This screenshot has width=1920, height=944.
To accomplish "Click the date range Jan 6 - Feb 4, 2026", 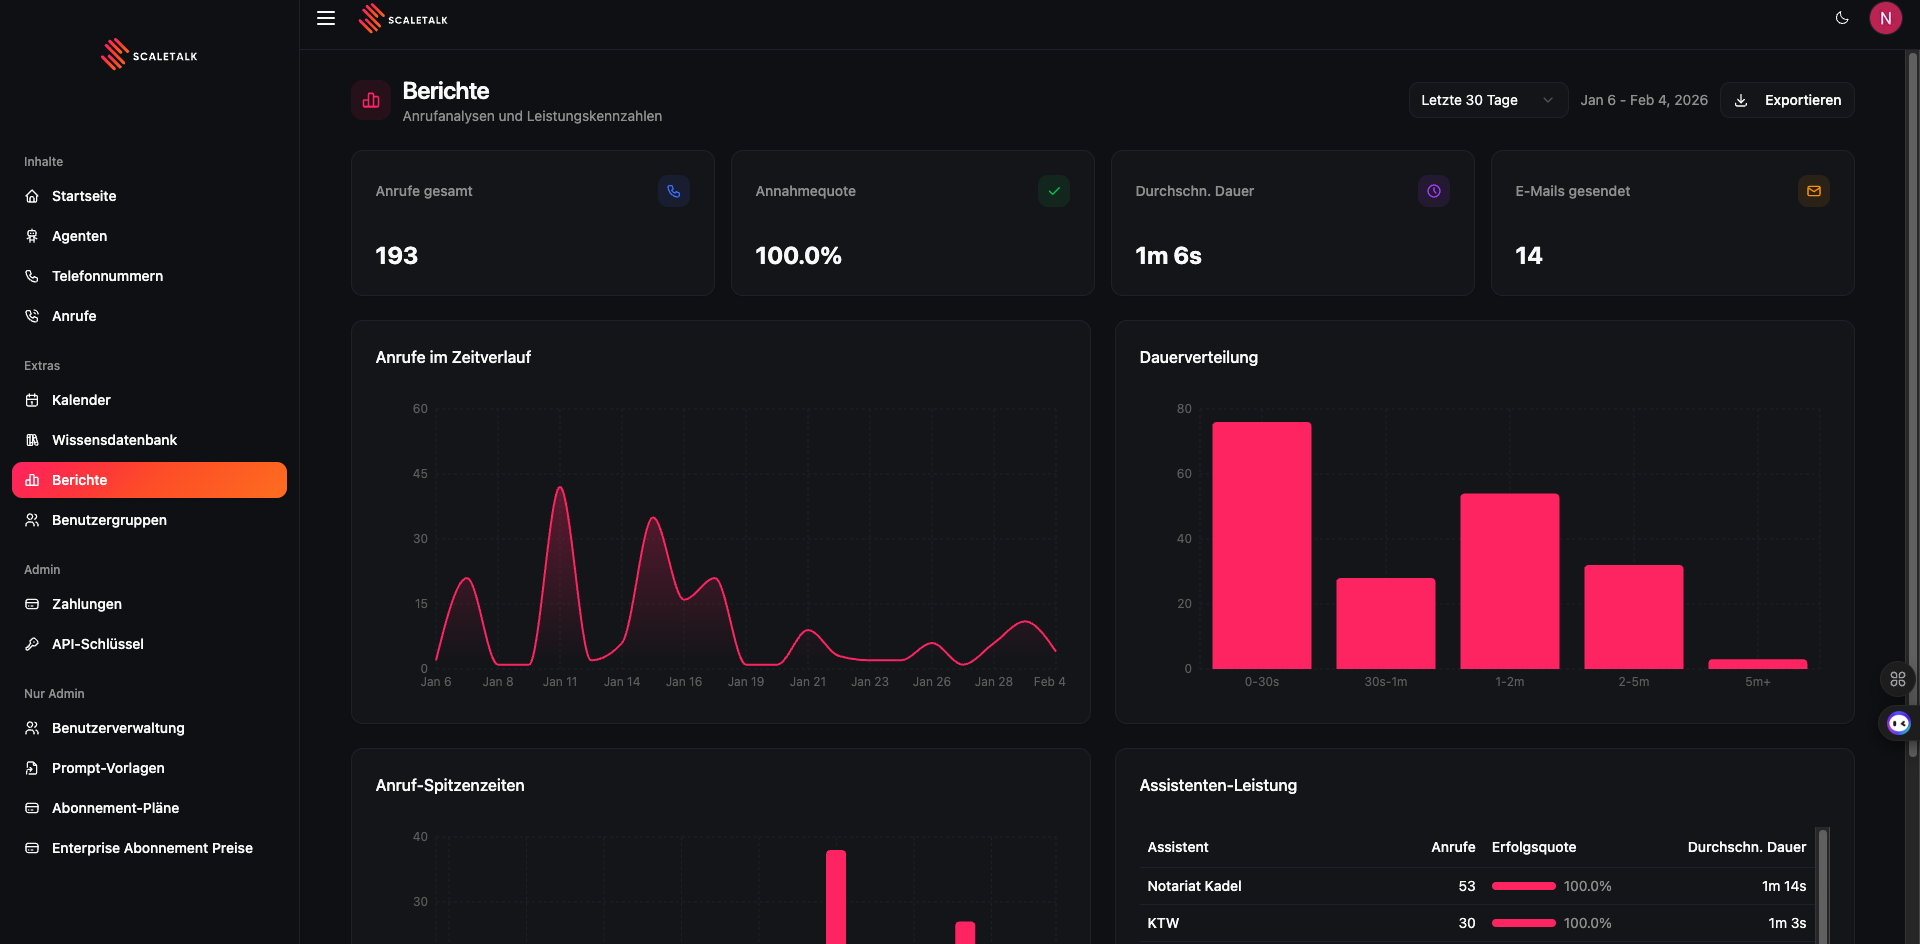I will (1644, 100).
